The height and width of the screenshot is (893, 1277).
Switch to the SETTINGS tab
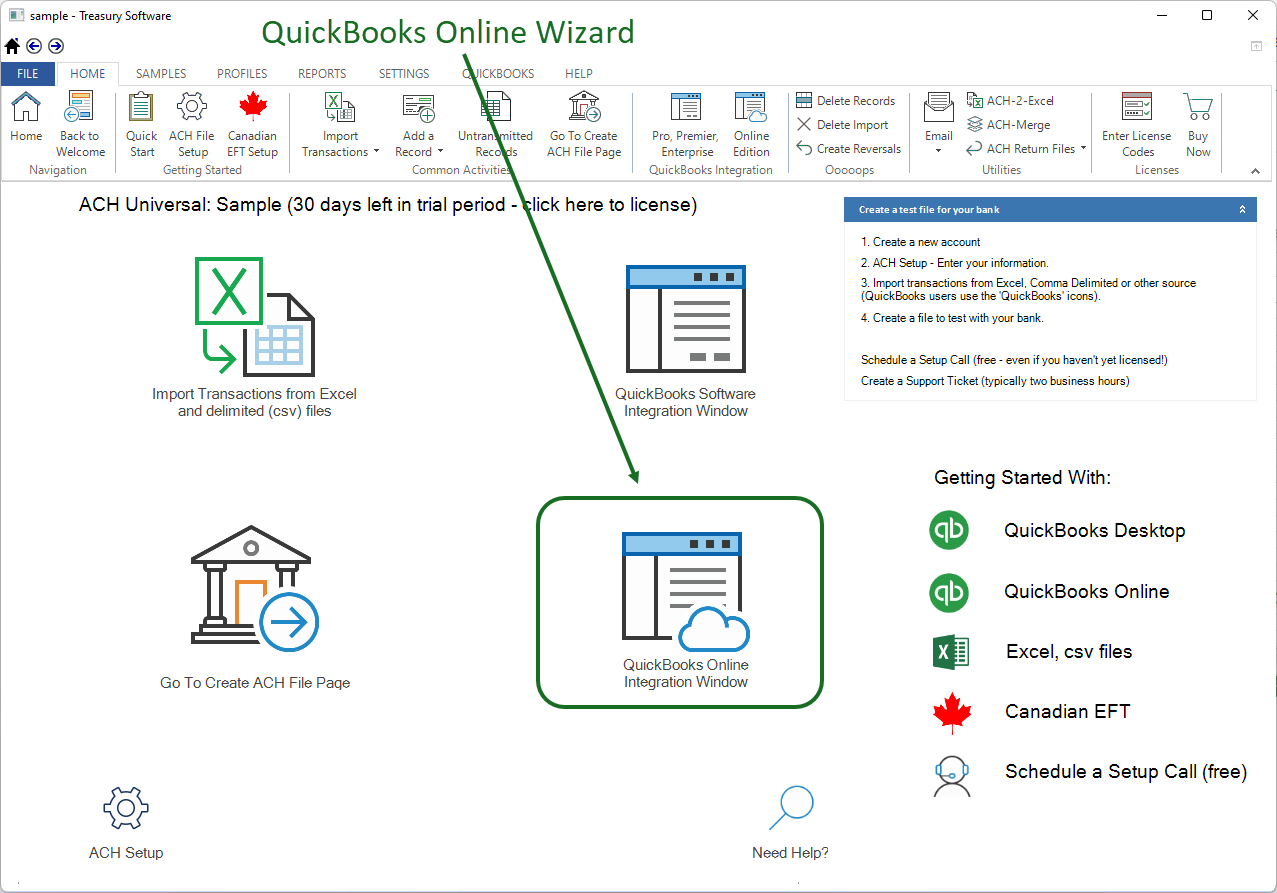tap(404, 74)
